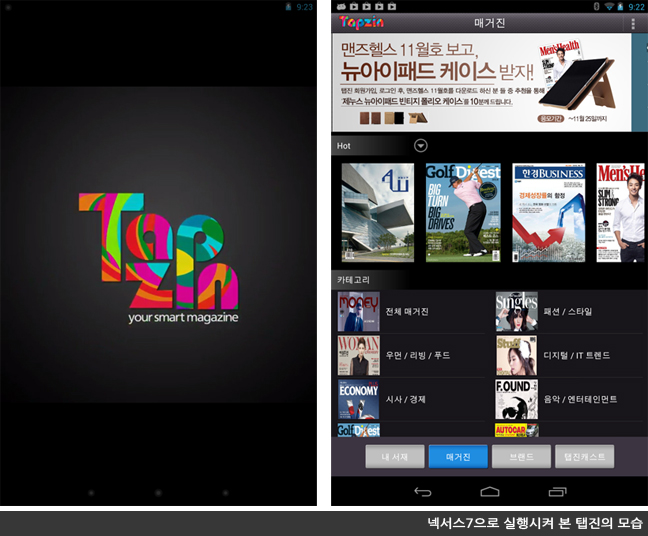648x536 pixels.
Task: Open the Golf Digest Hot cover
Action: click(x=463, y=213)
